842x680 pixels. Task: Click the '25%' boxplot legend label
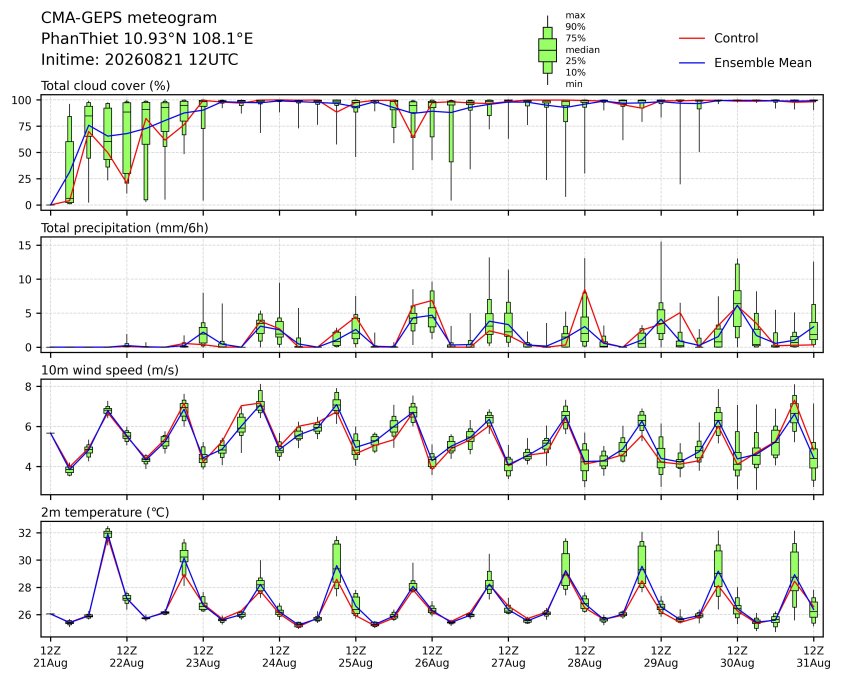575,61
